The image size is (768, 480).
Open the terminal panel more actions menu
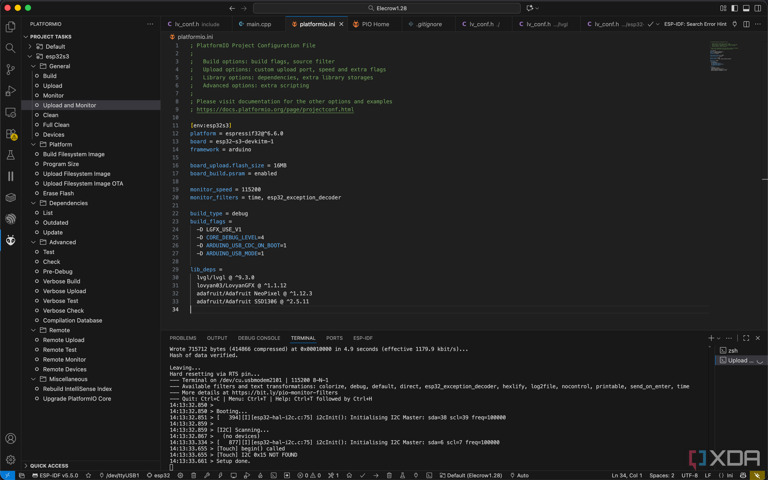pyautogui.click(x=729, y=338)
